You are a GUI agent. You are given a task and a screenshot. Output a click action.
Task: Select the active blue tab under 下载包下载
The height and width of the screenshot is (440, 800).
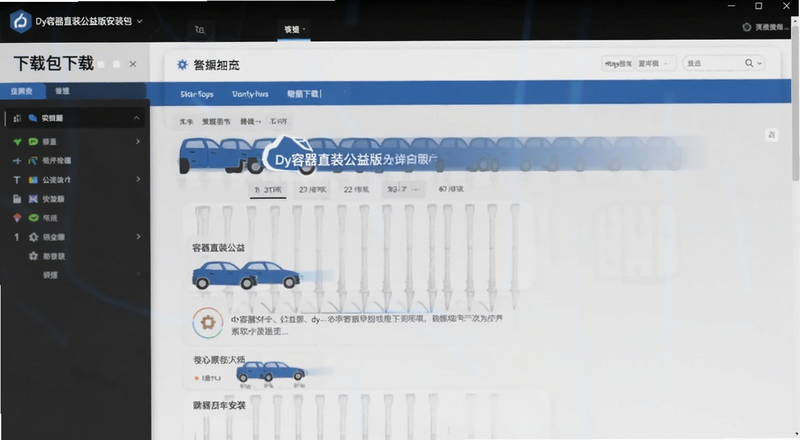tap(22, 91)
